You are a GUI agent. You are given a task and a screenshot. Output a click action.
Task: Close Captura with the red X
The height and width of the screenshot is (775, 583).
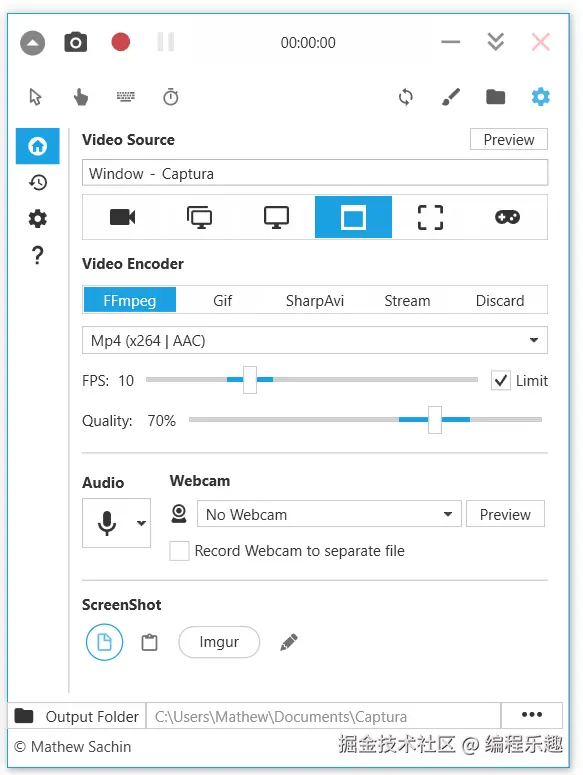pyautogui.click(x=541, y=42)
